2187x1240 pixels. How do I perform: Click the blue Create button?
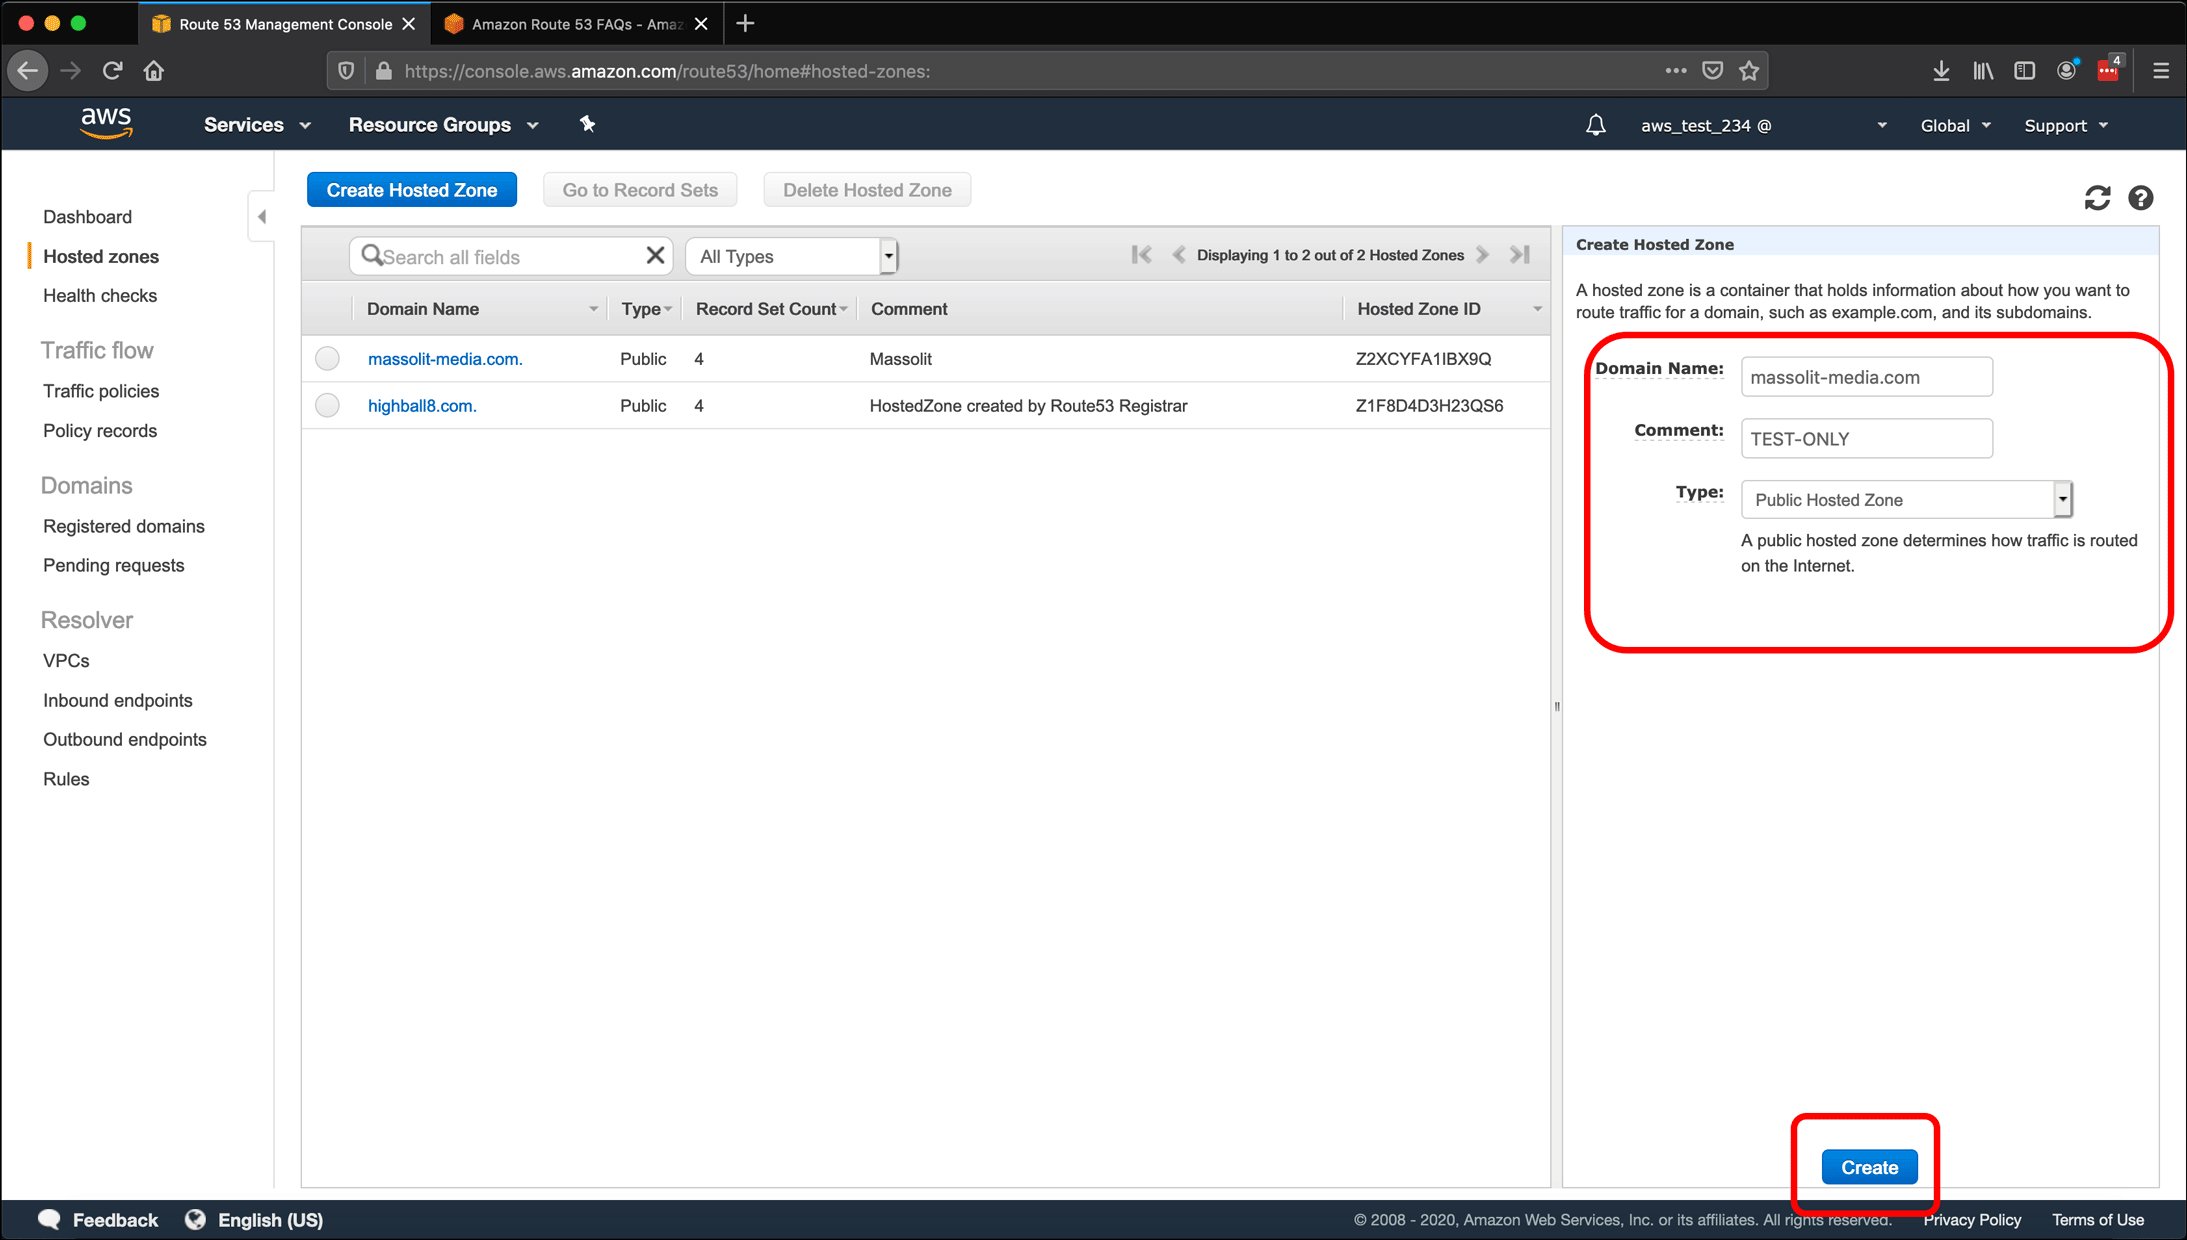[x=1869, y=1167]
